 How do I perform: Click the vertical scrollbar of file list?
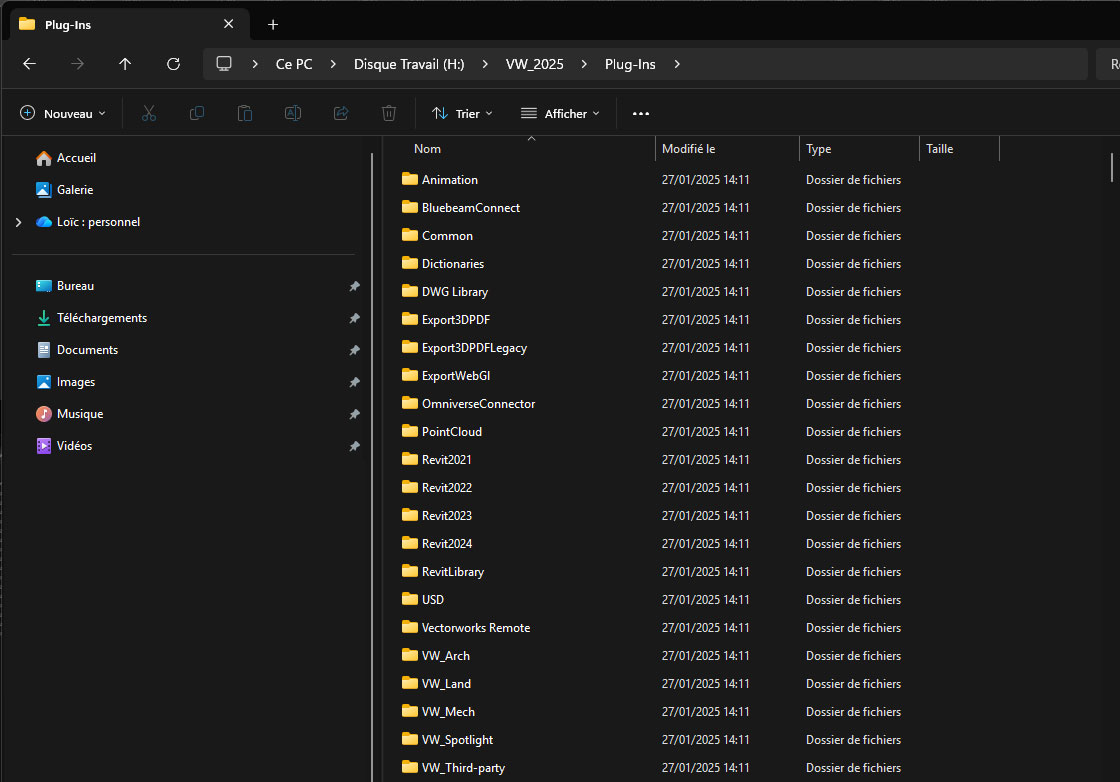coord(1112,167)
